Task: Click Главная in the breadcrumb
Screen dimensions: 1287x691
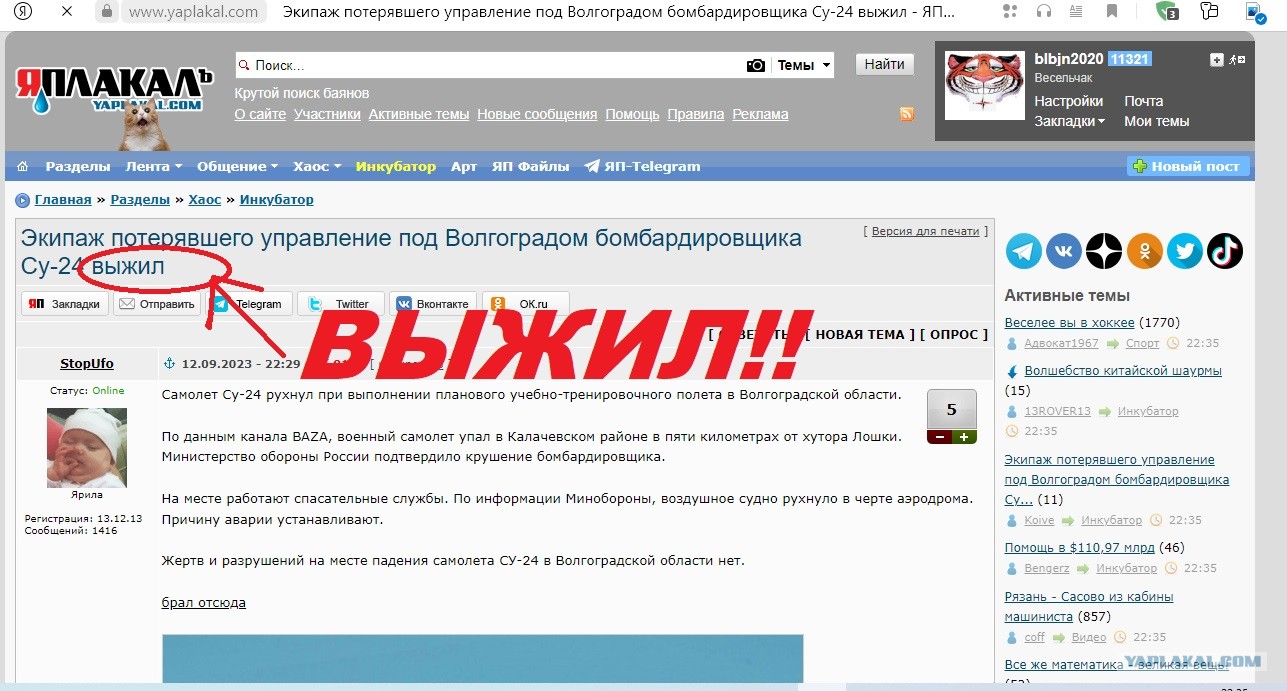Action: pos(63,200)
